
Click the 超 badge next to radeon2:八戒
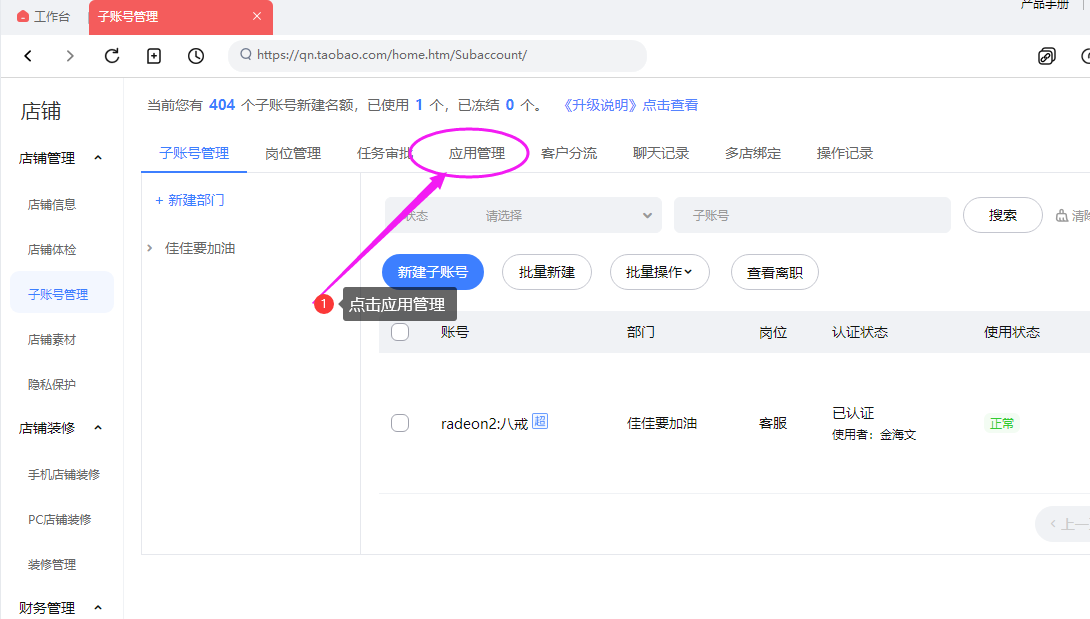[539, 423]
